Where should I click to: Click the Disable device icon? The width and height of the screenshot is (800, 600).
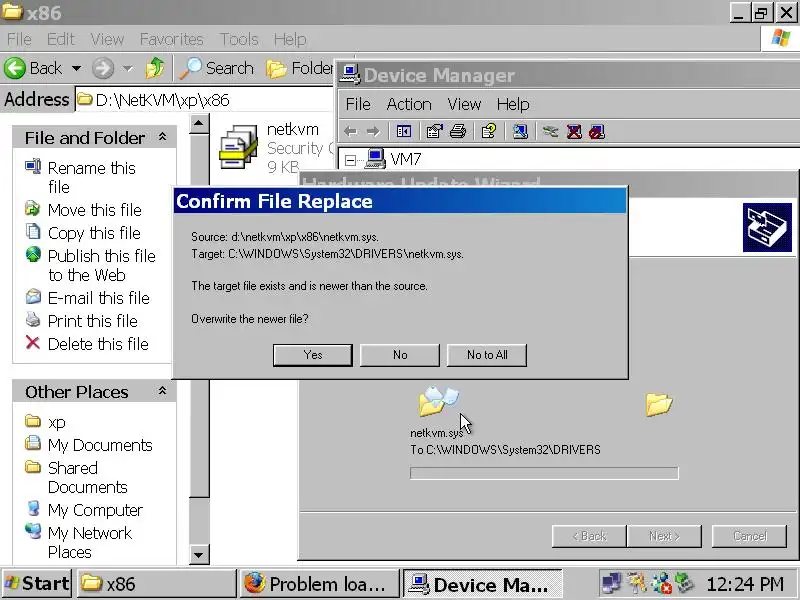click(597, 132)
